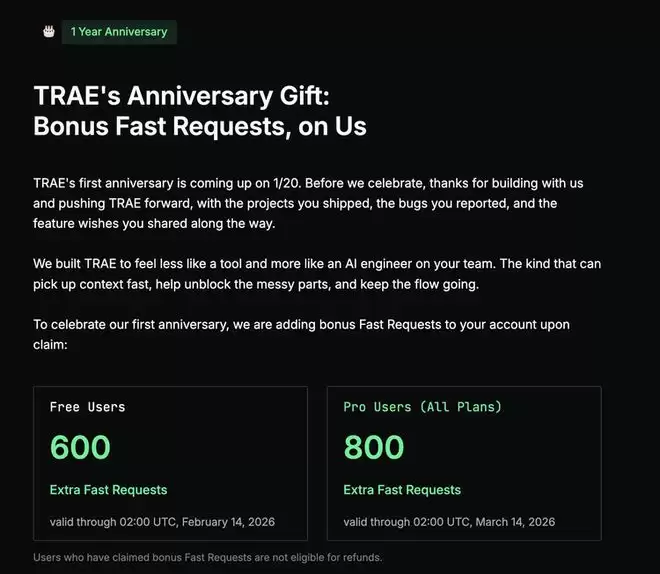Click the Bonus Fast Requests, on Us line
Screen dimensions: 660x574
coord(200,127)
